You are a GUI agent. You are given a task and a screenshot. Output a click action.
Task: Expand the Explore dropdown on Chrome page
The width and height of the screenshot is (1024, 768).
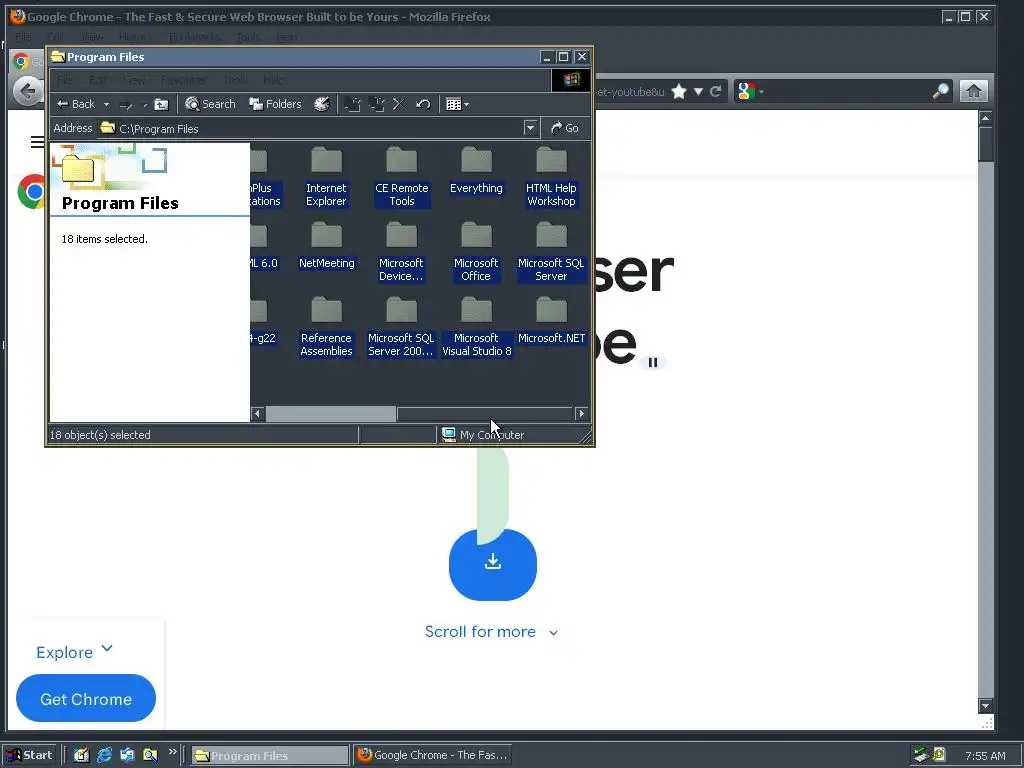[x=74, y=652]
